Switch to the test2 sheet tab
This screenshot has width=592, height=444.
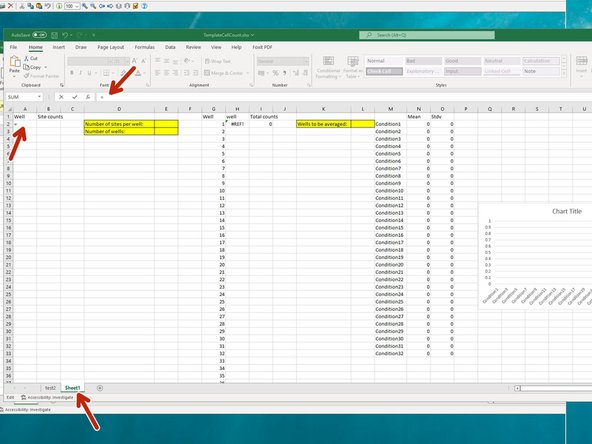(x=50, y=388)
